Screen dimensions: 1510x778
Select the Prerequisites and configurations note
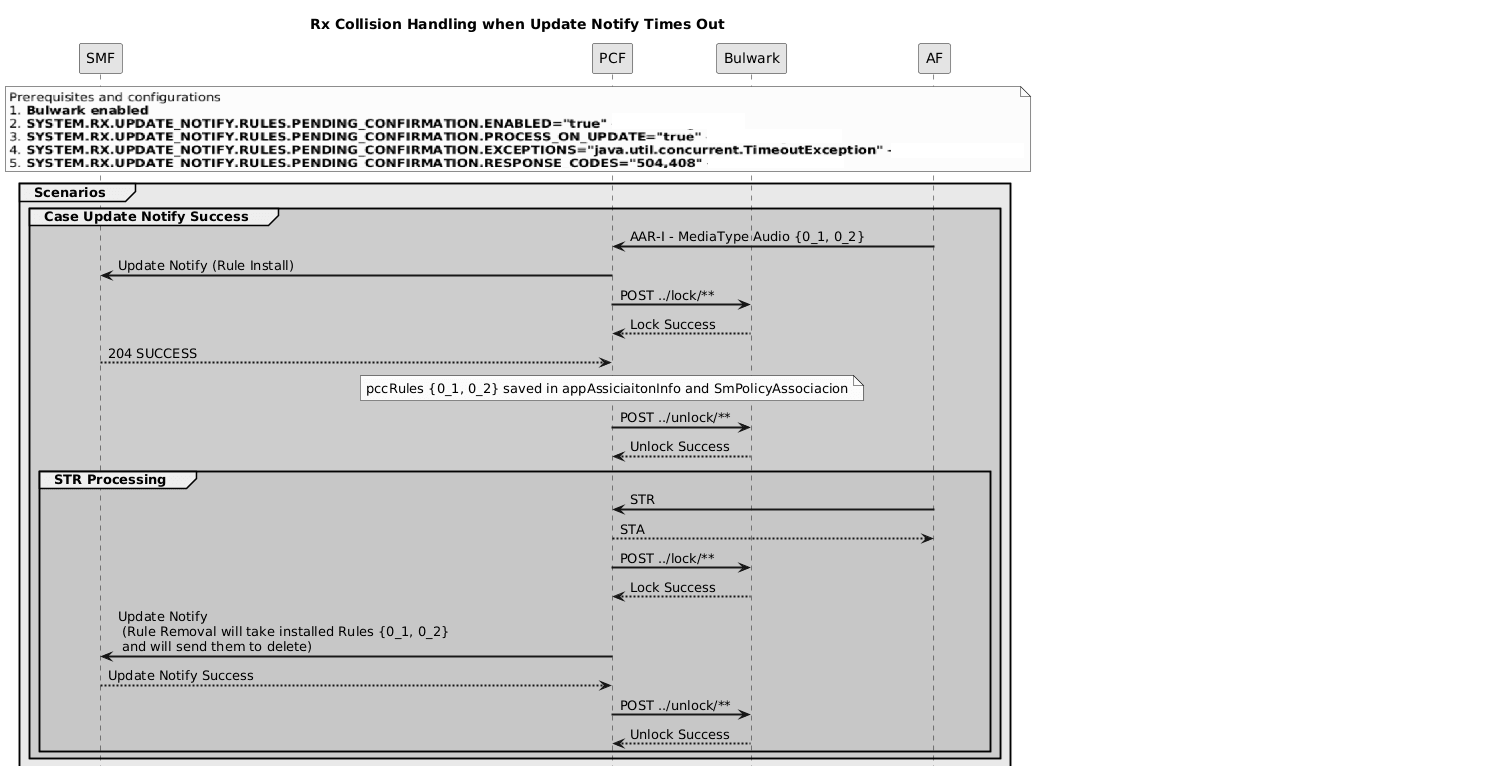pyautogui.click(x=516, y=128)
